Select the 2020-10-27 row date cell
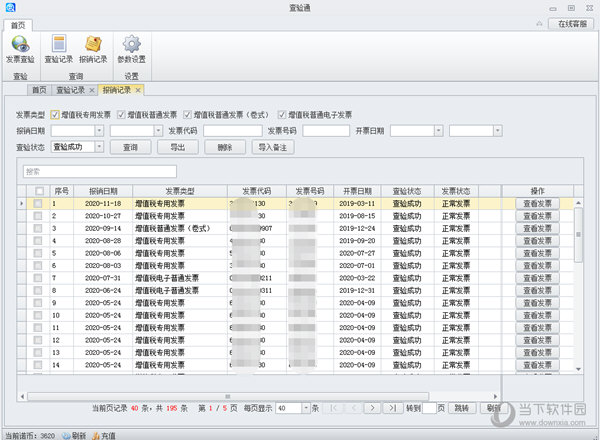 click(x=103, y=216)
